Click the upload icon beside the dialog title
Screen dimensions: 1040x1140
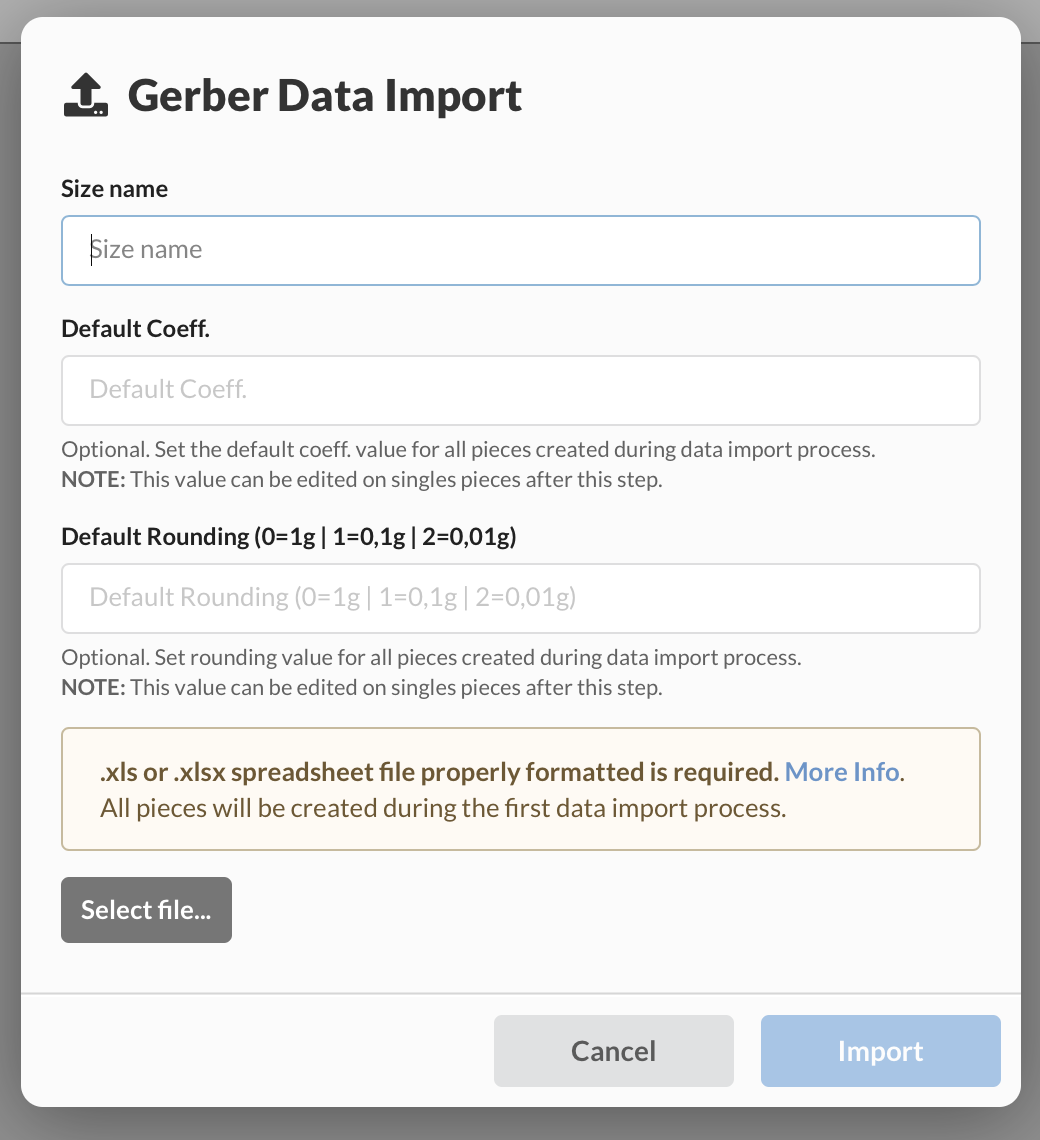point(86,96)
